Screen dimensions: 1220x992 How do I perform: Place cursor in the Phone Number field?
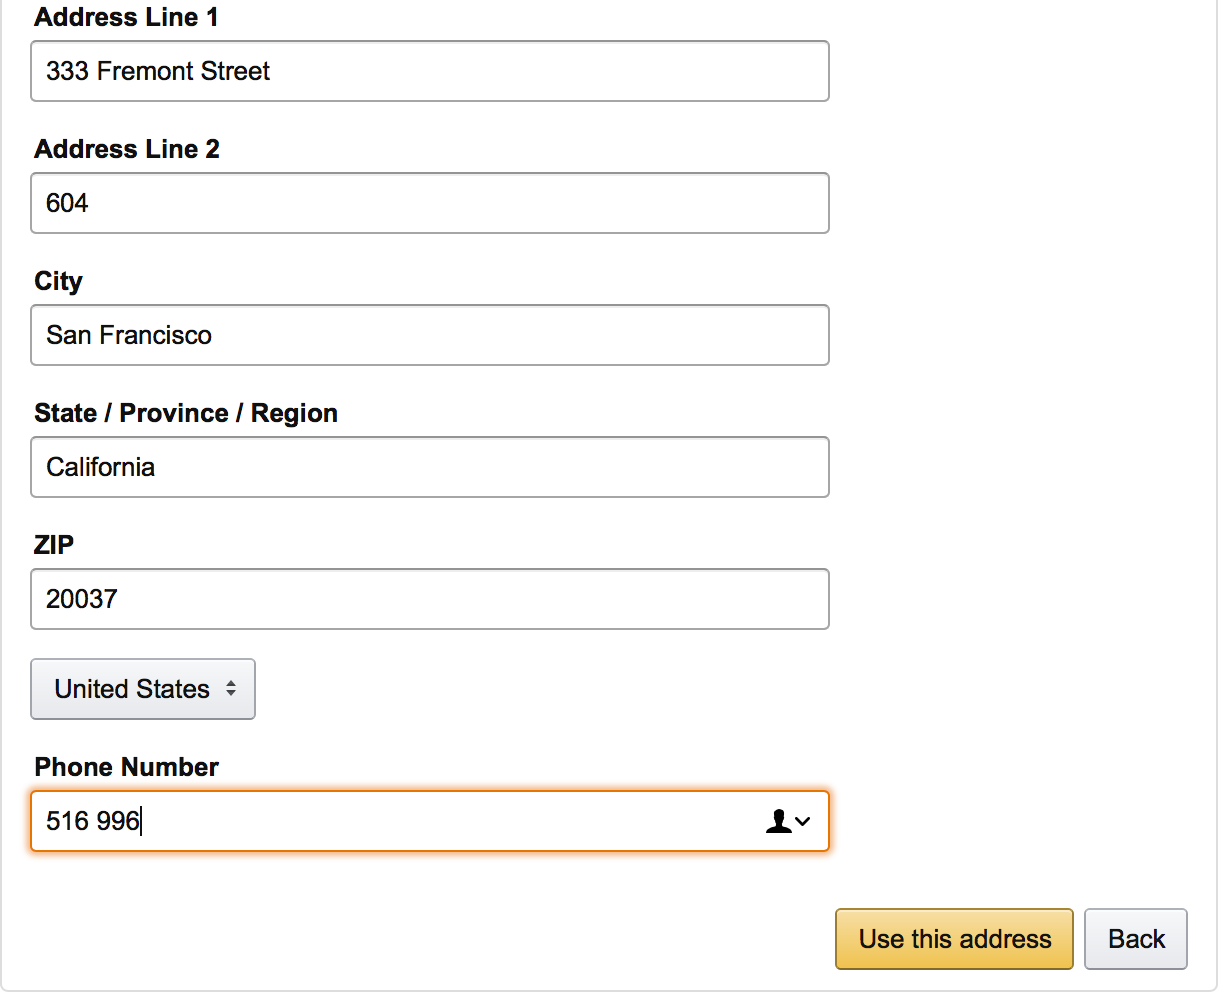coord(400,821)
